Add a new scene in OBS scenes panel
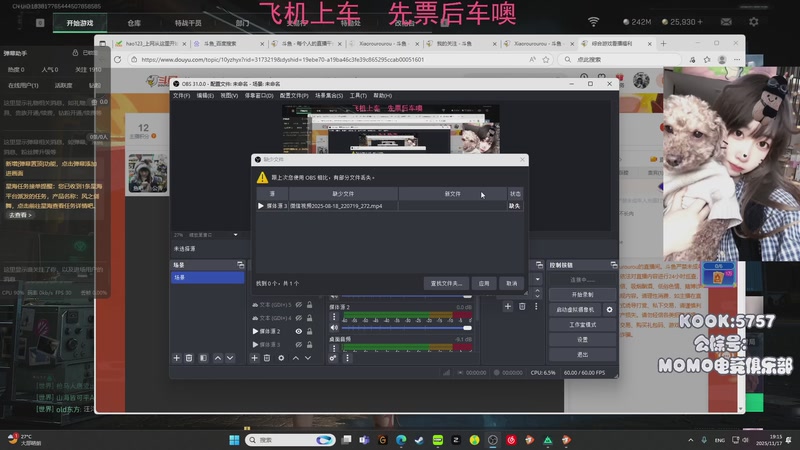The image size is (800, 450). point(177,358)
